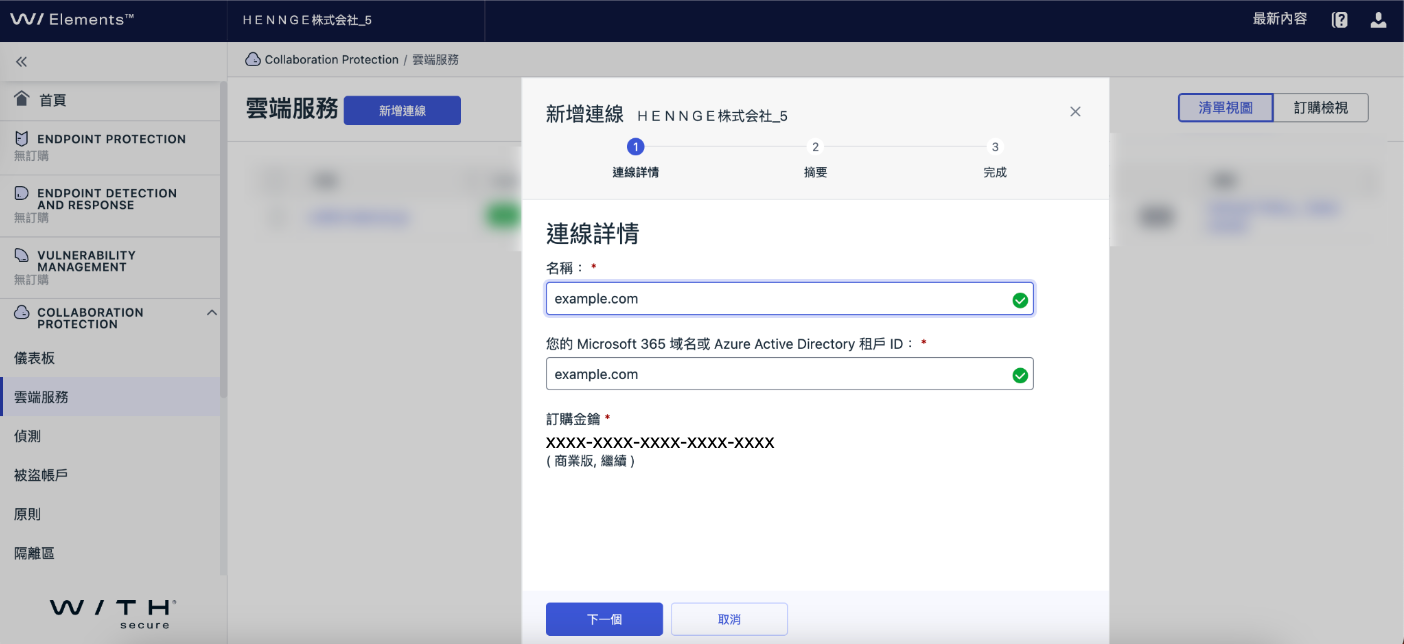This screenshot has width=1404, height=644.
Task: Click step 2 摘要 in the wizard
Action: tap(815, 158)
